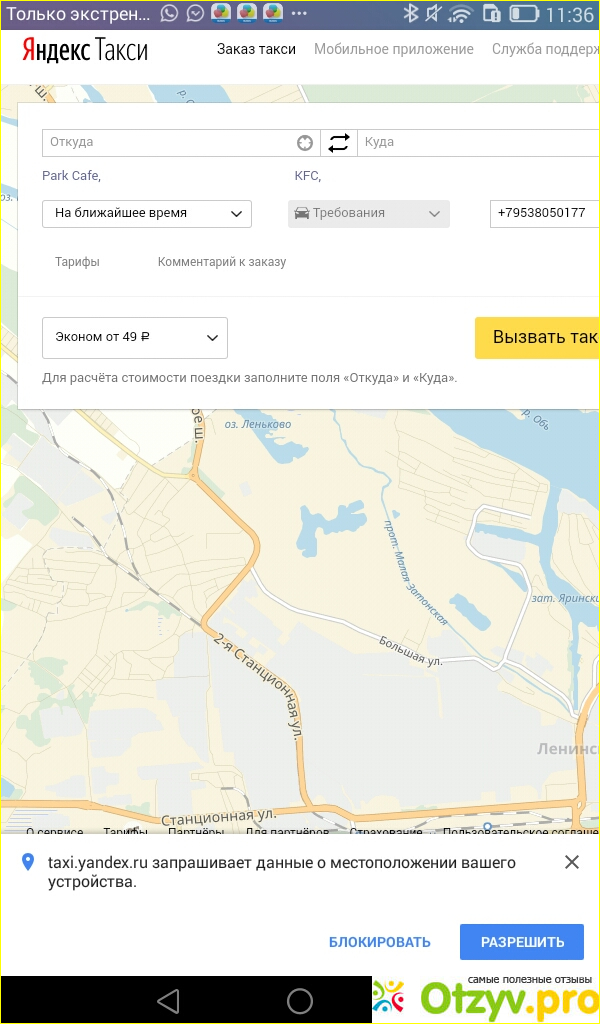This screenshot has height=1024, width=600.
Task: Click the yellow Вызвать такси button
Action: click(x=537, y=338)
